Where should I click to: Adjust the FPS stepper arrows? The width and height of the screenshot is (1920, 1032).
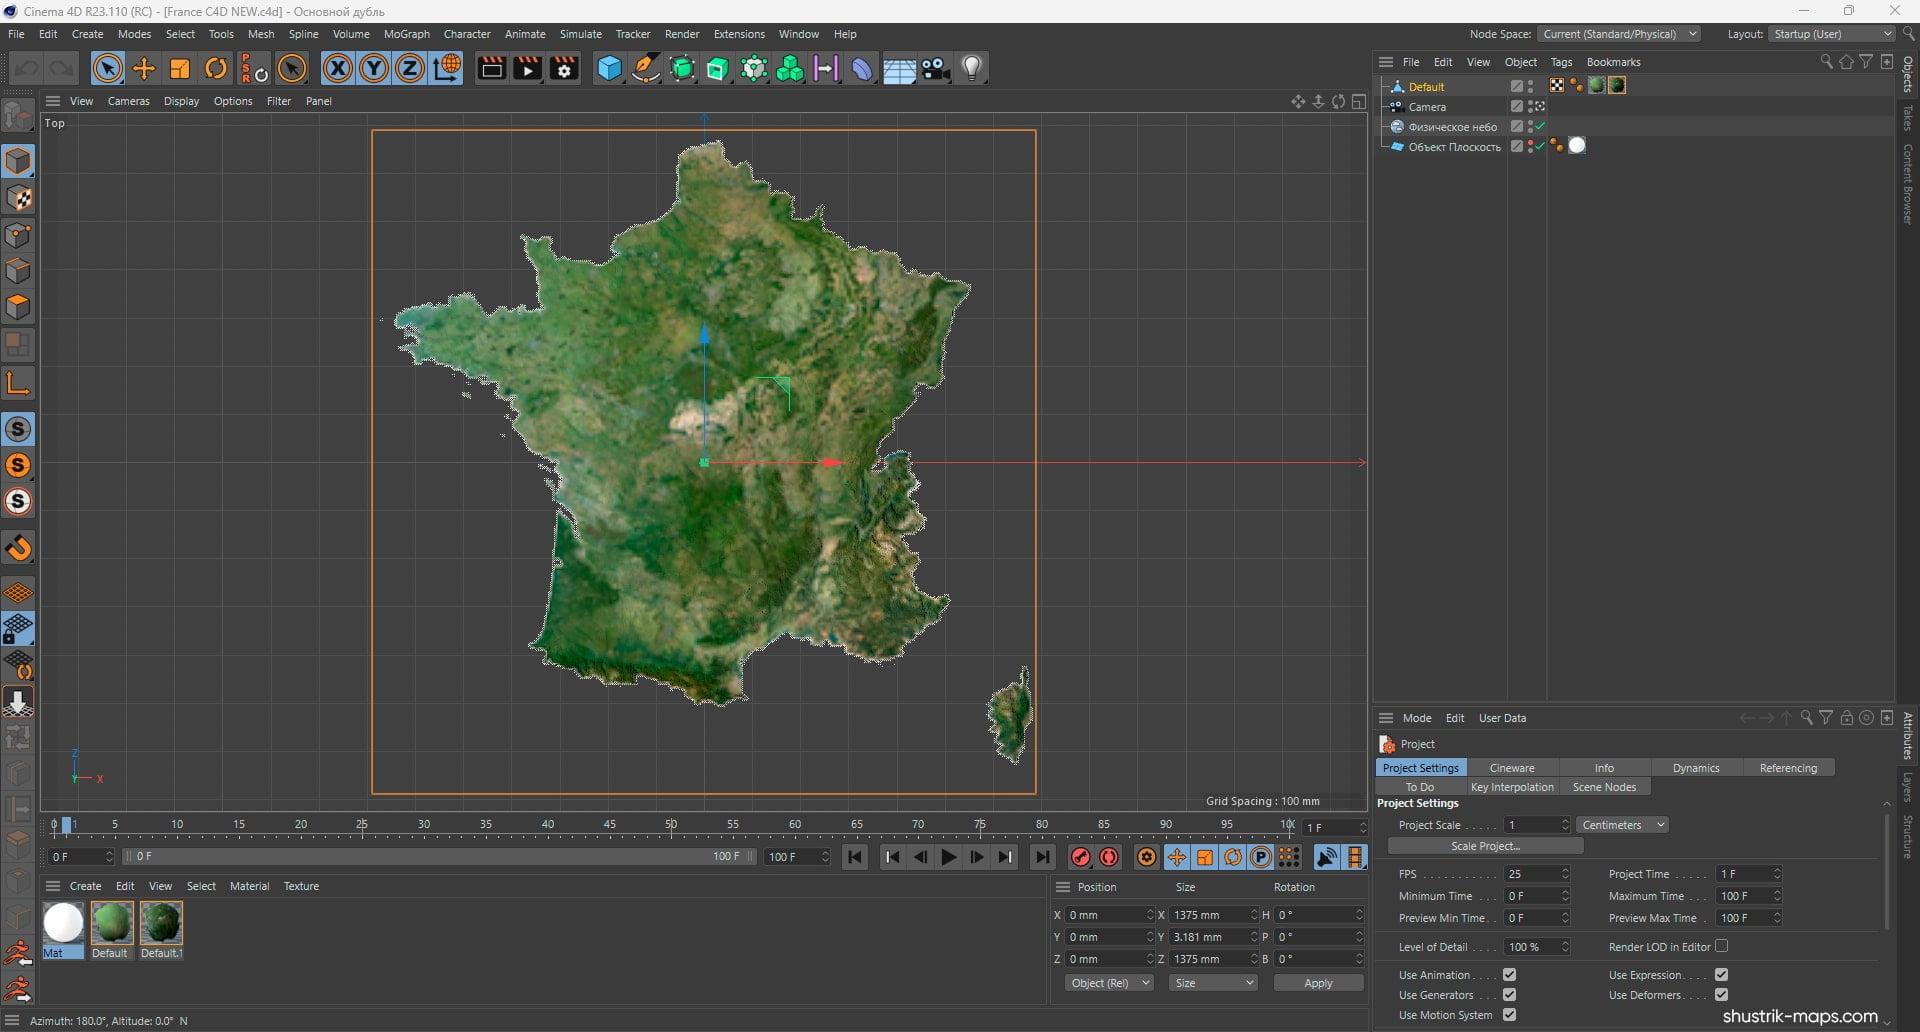(x=1565, y=874)
